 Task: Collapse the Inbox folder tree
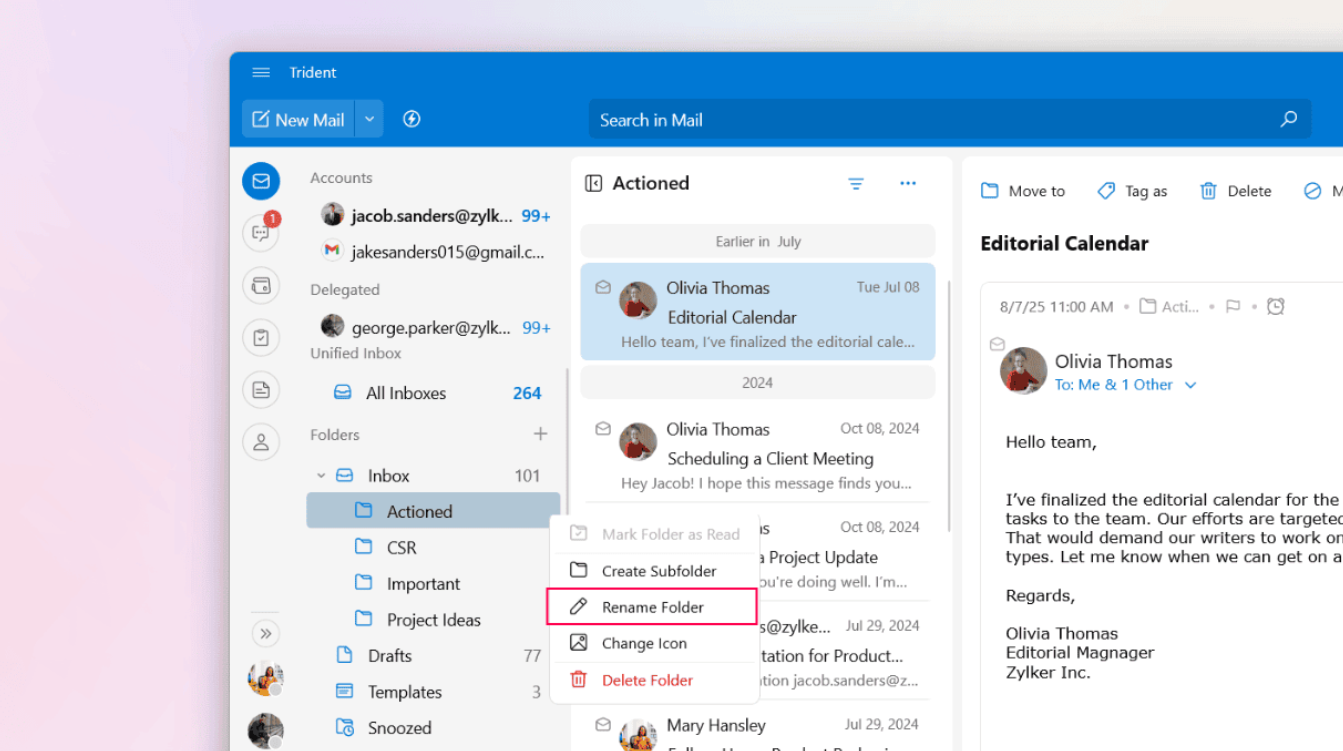(321, 476)
